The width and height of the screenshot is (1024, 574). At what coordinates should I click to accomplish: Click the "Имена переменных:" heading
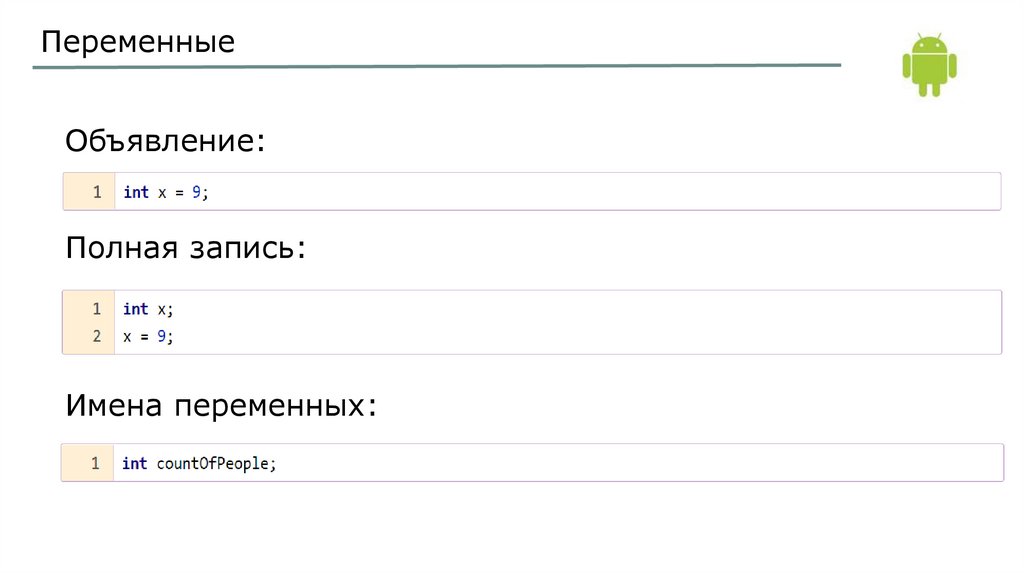pyautogui.click(x=221, y=405)
